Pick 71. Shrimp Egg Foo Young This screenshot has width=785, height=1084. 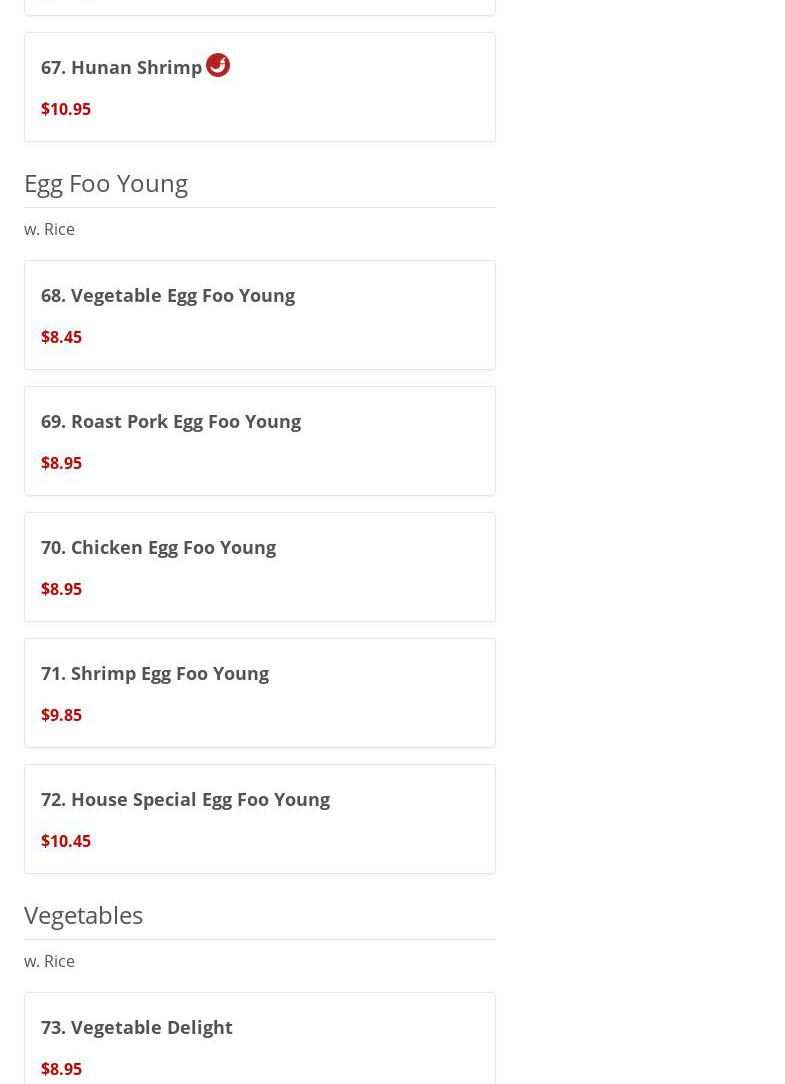[155, 673]
